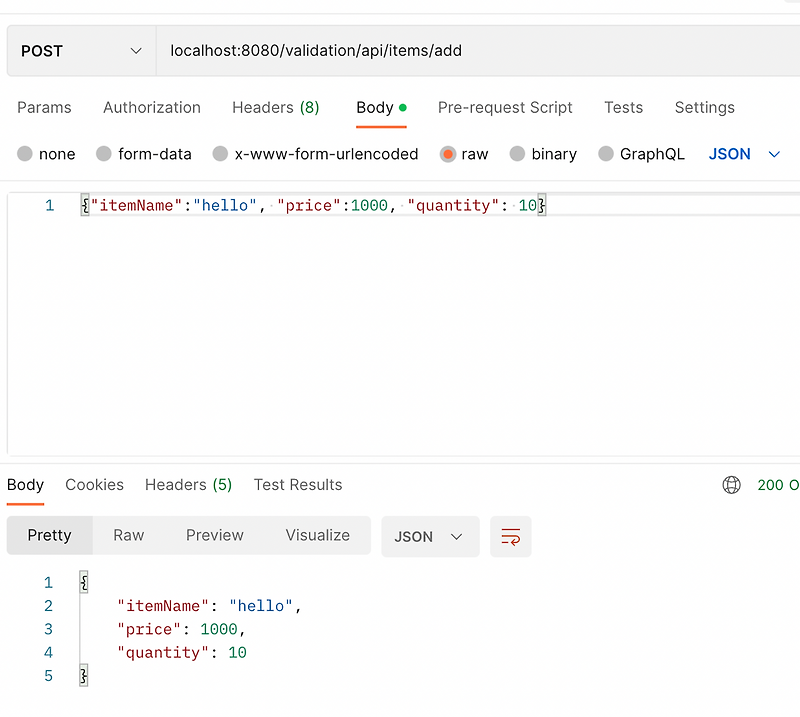This screenshot has height=717, width=800.
Task: Open the response Headers (5) tab
Action: point(189,484)
